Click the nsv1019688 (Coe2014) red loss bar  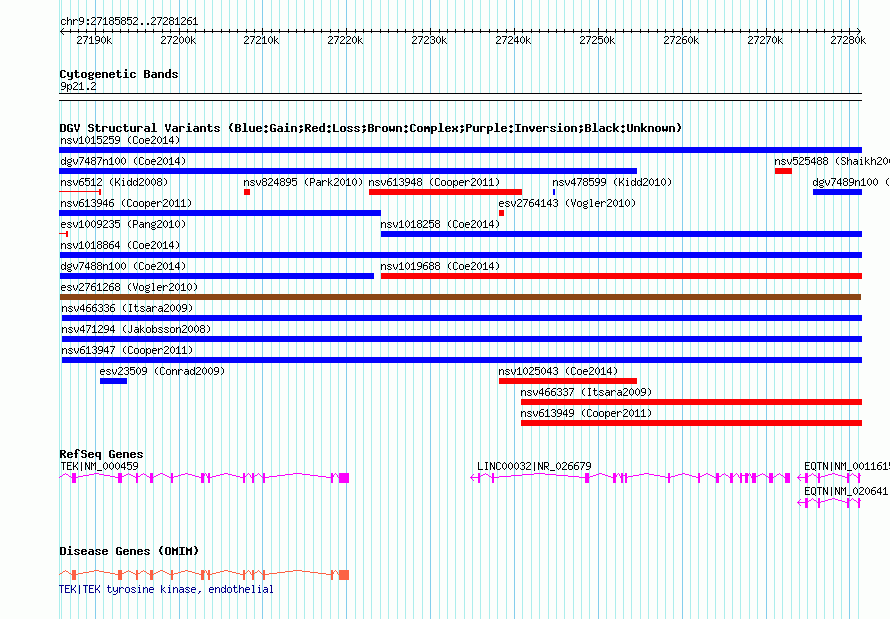[622, 276]
